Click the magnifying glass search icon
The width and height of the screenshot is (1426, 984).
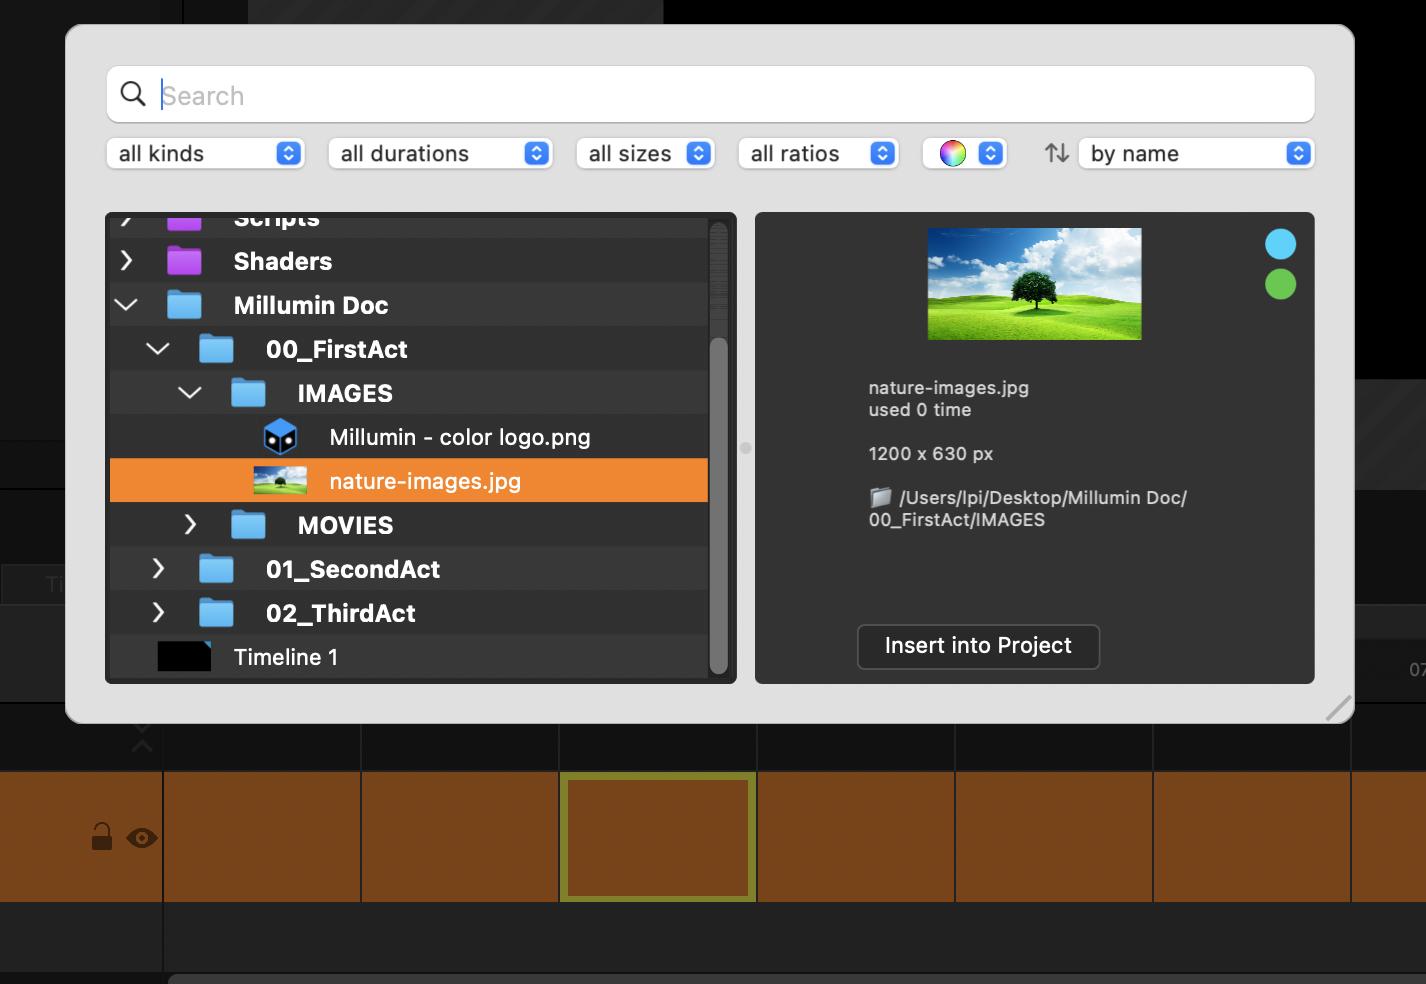[x=133, y=94]
